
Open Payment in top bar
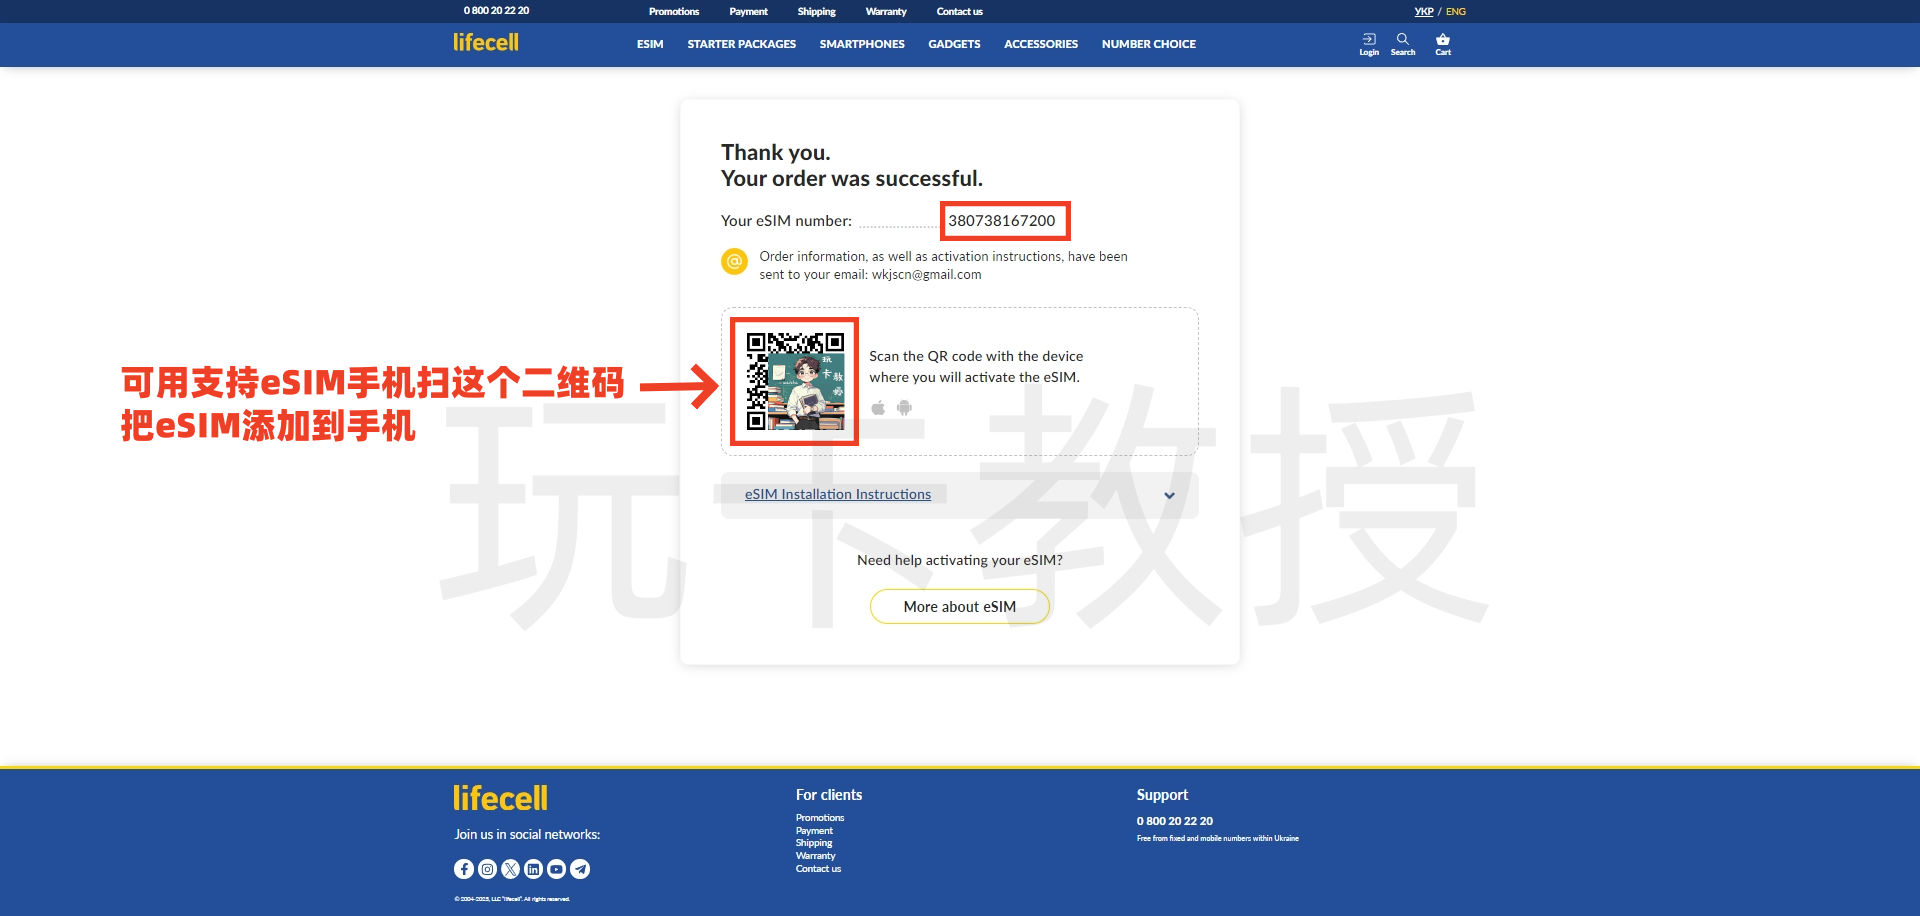point(748,12)
